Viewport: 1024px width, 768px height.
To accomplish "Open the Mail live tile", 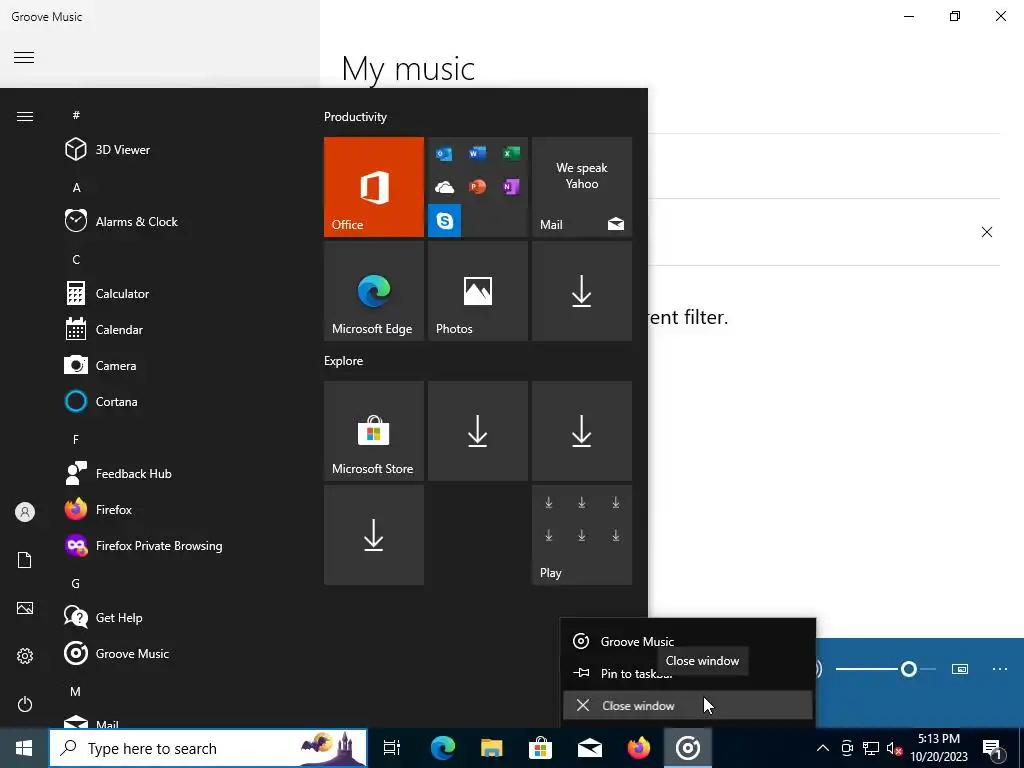I will (582, 187).
